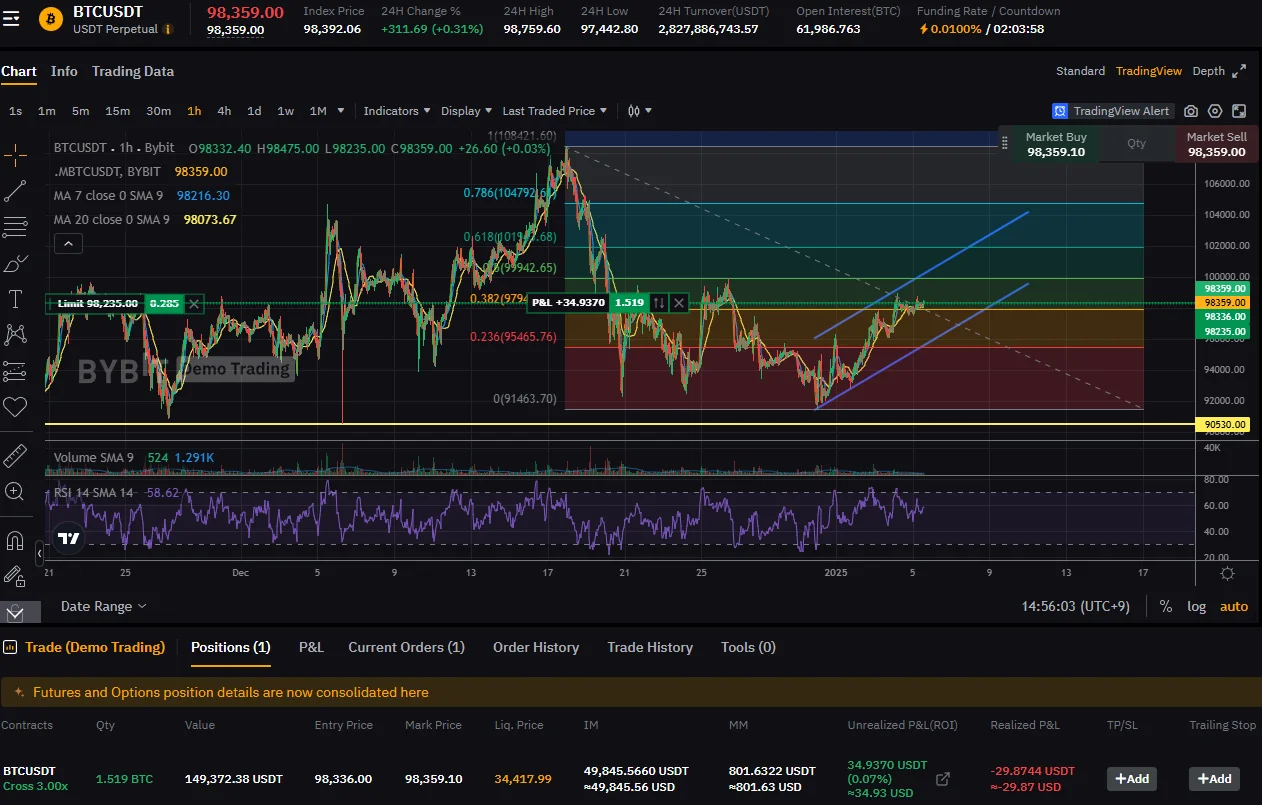This screenshot has width=1262, height=805.
Task: Click the ruler measure tool
Action: 15,456
